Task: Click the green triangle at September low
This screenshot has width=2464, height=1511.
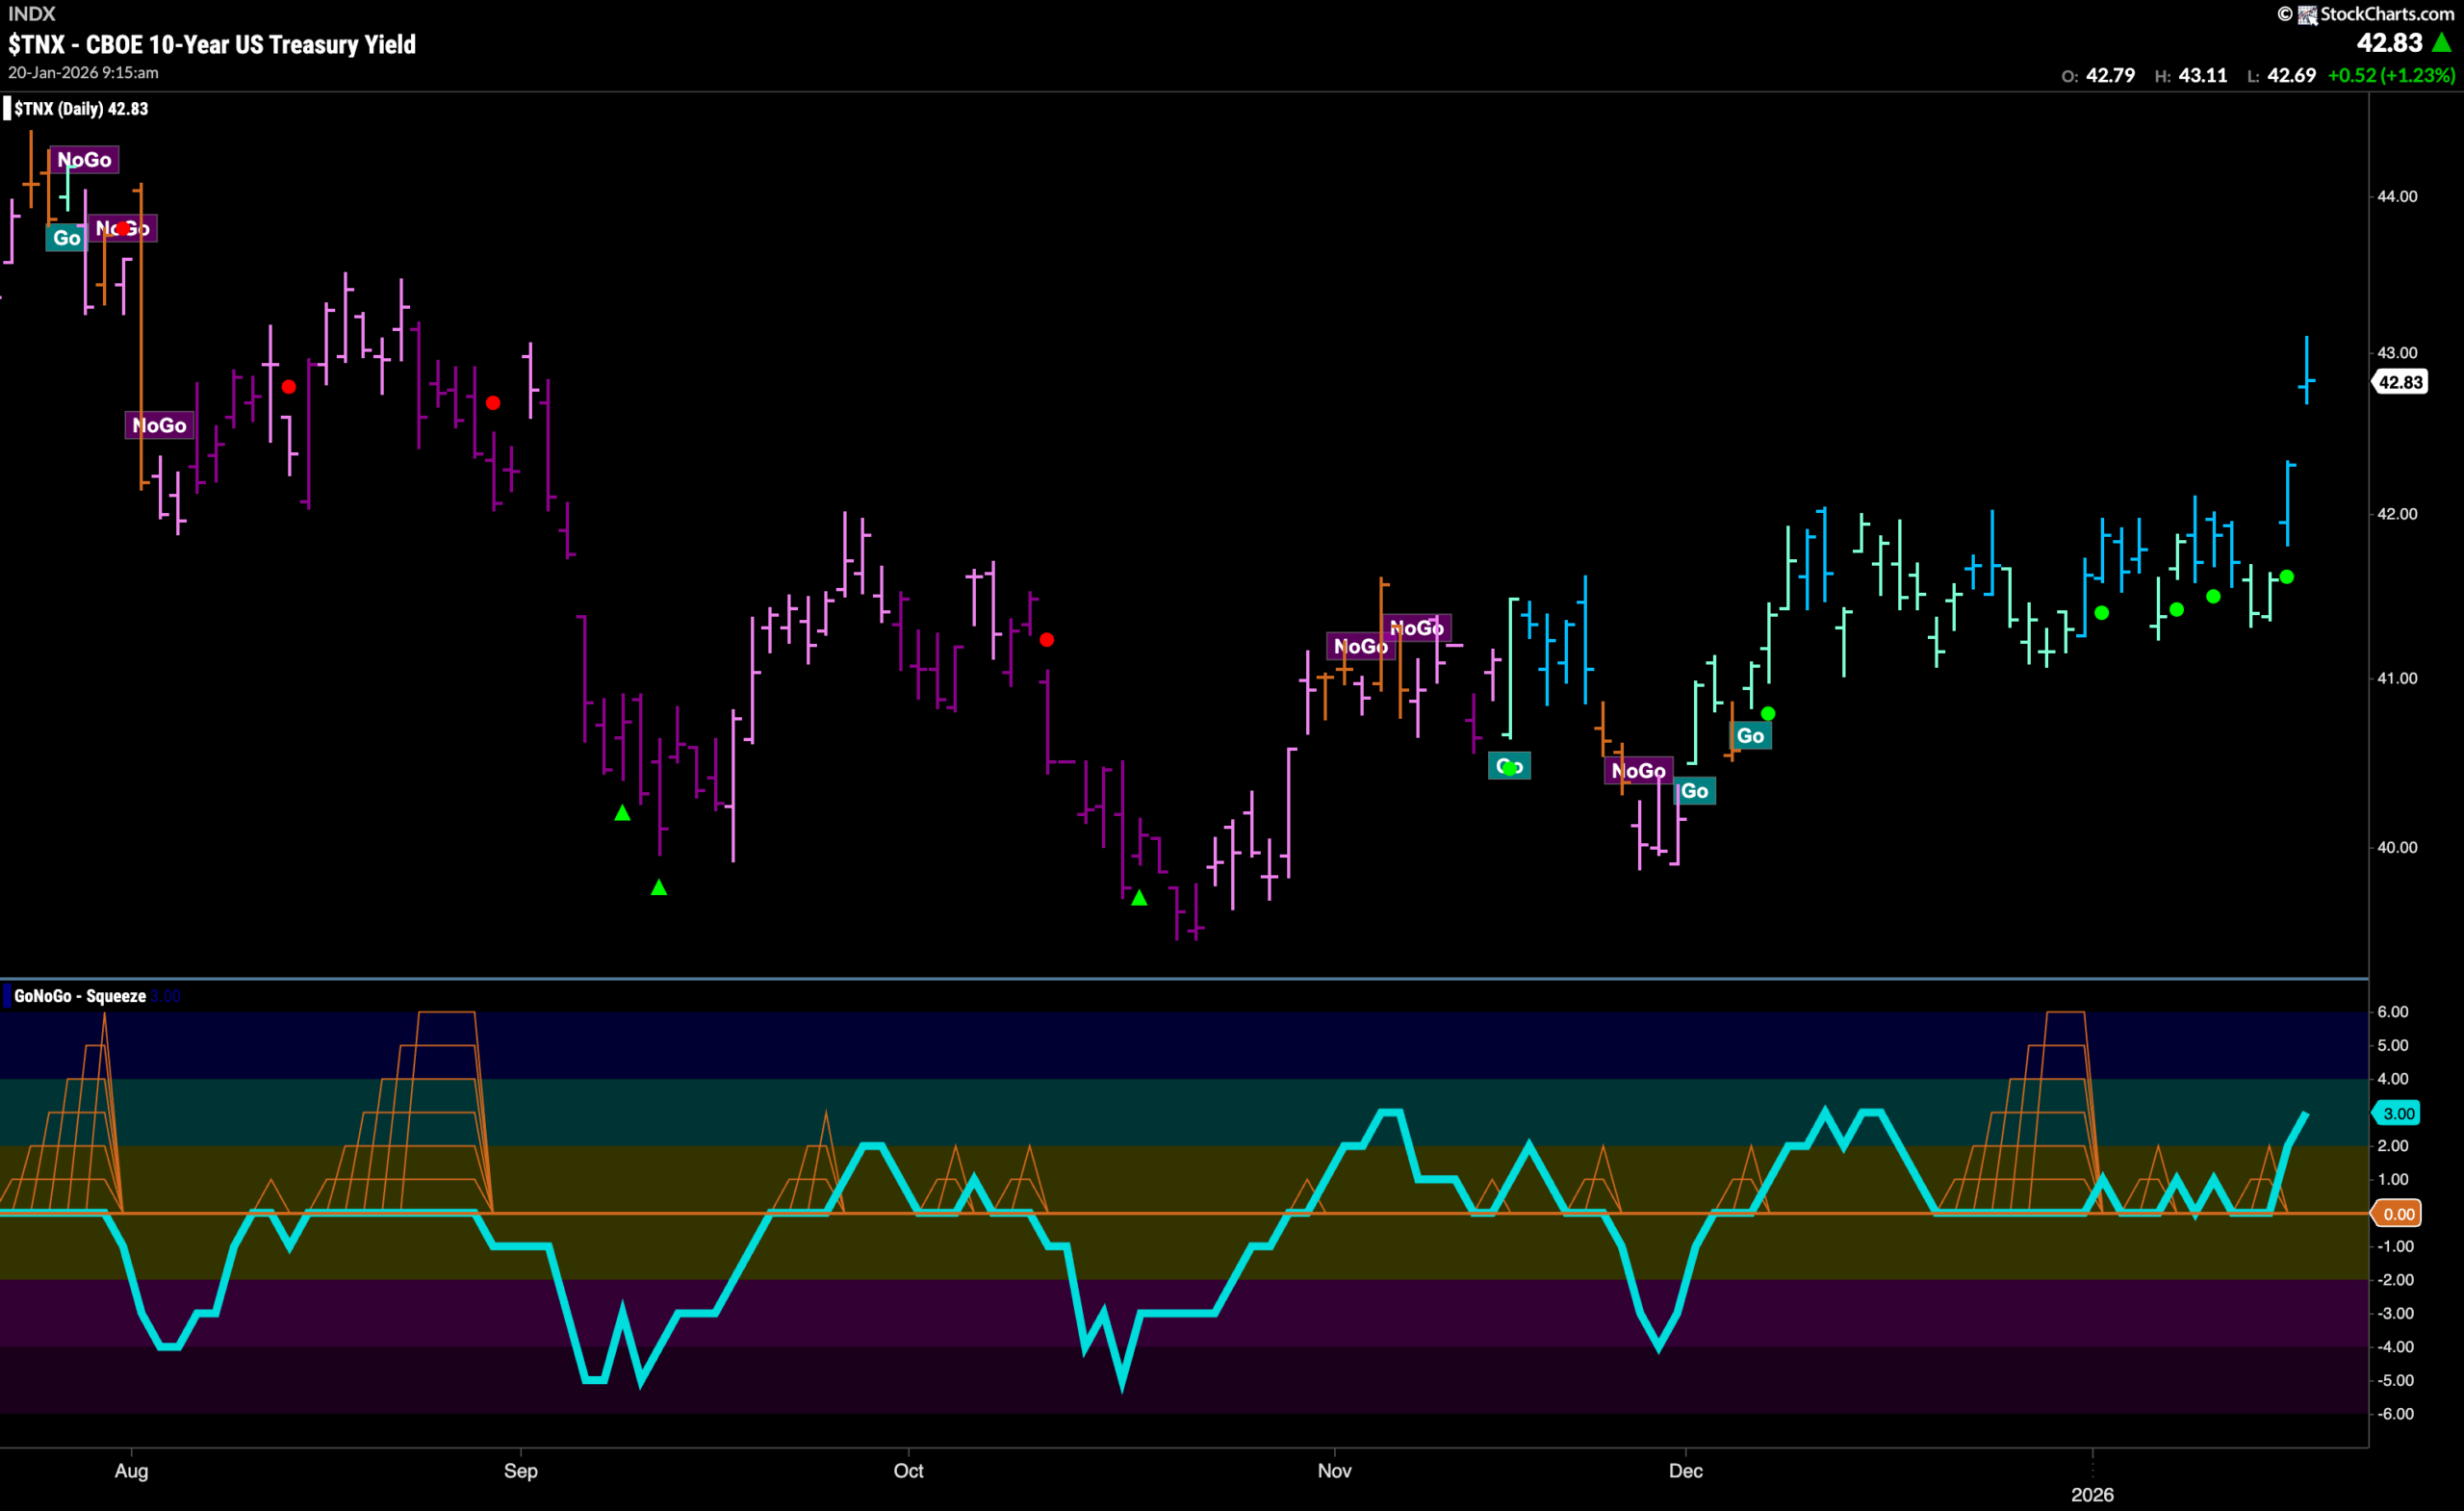Action: pos(659,887)
